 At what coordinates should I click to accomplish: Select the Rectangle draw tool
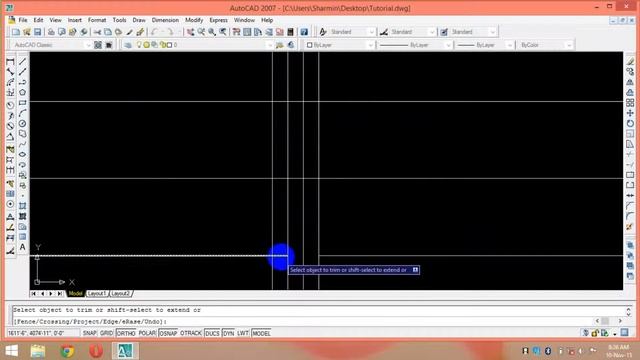tap(22, 103)
